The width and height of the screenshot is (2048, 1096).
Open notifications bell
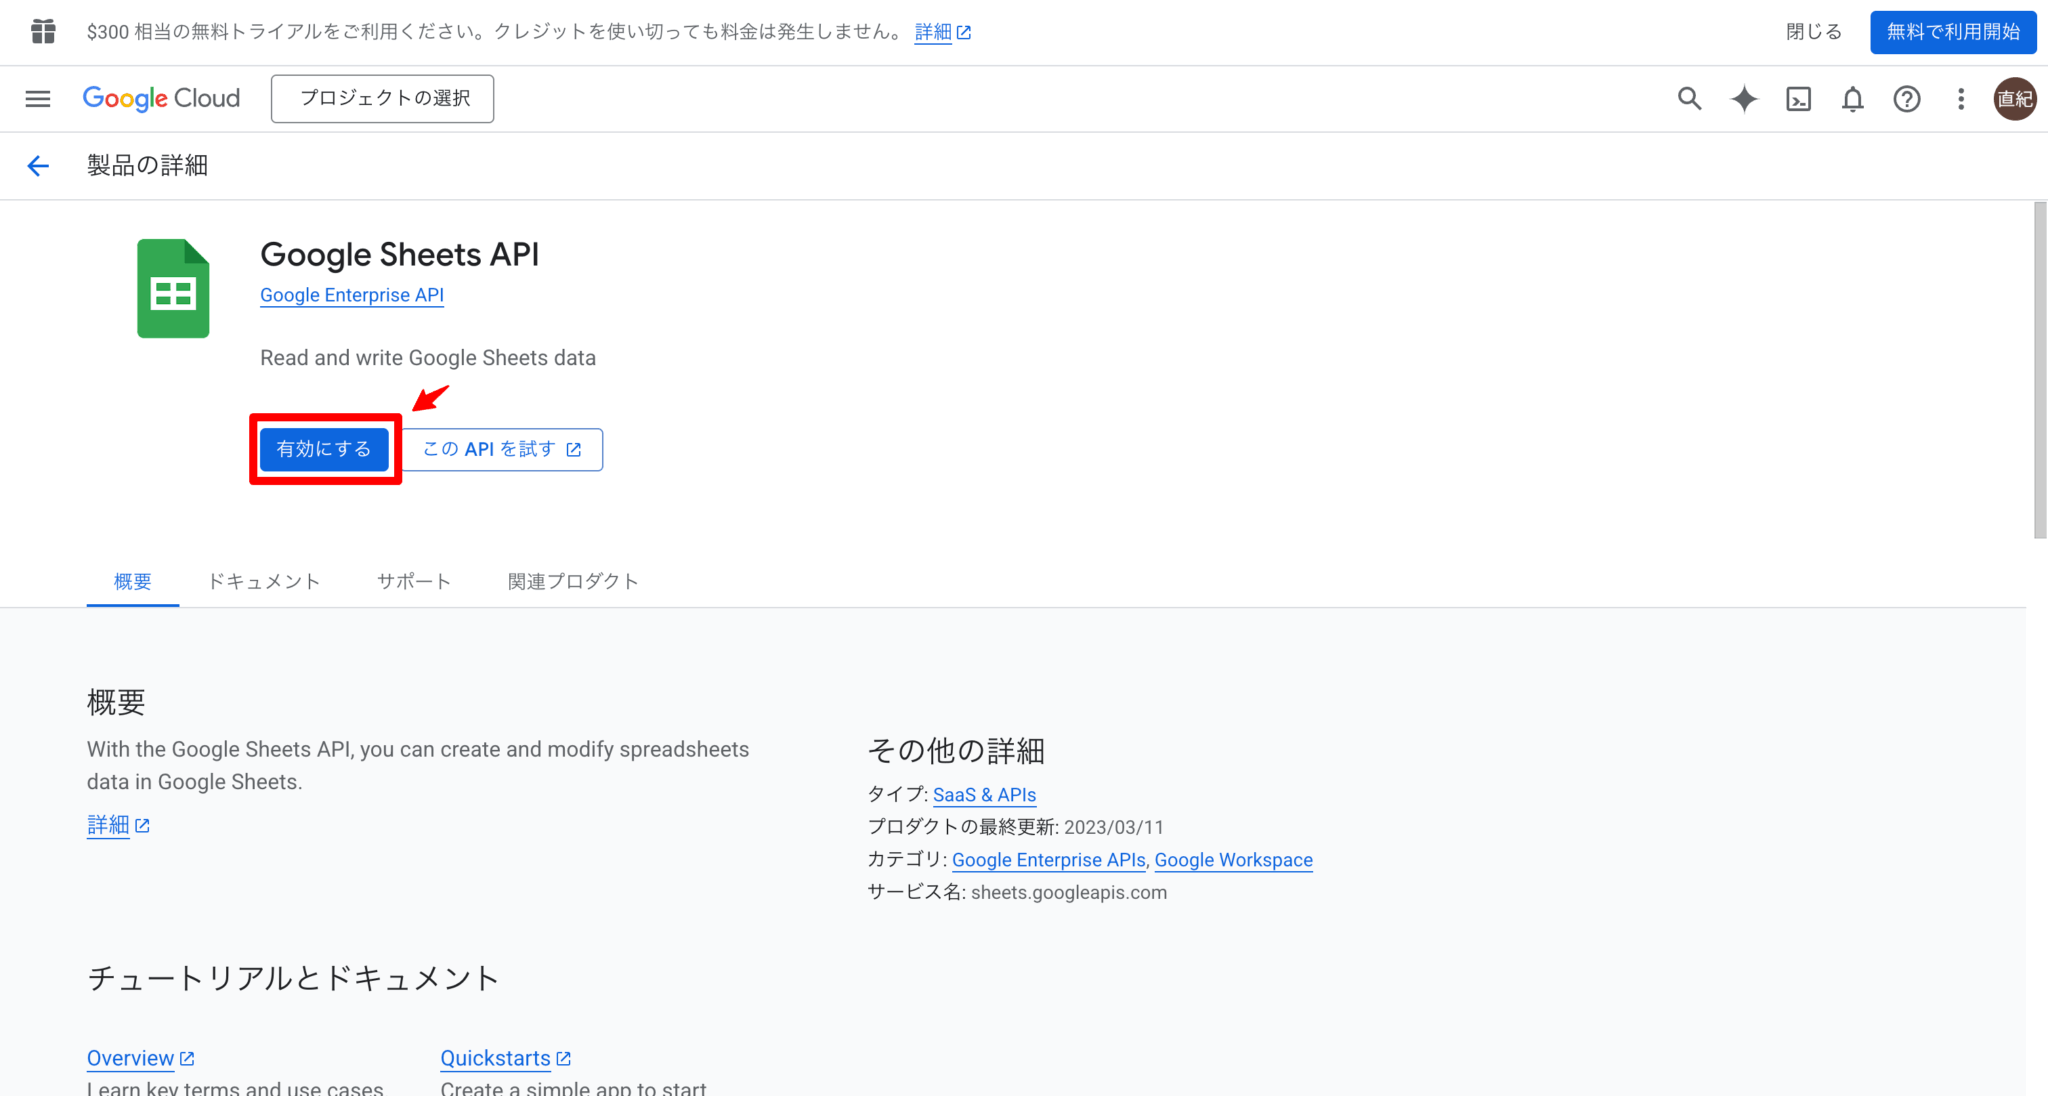[x=1851, y=99]
